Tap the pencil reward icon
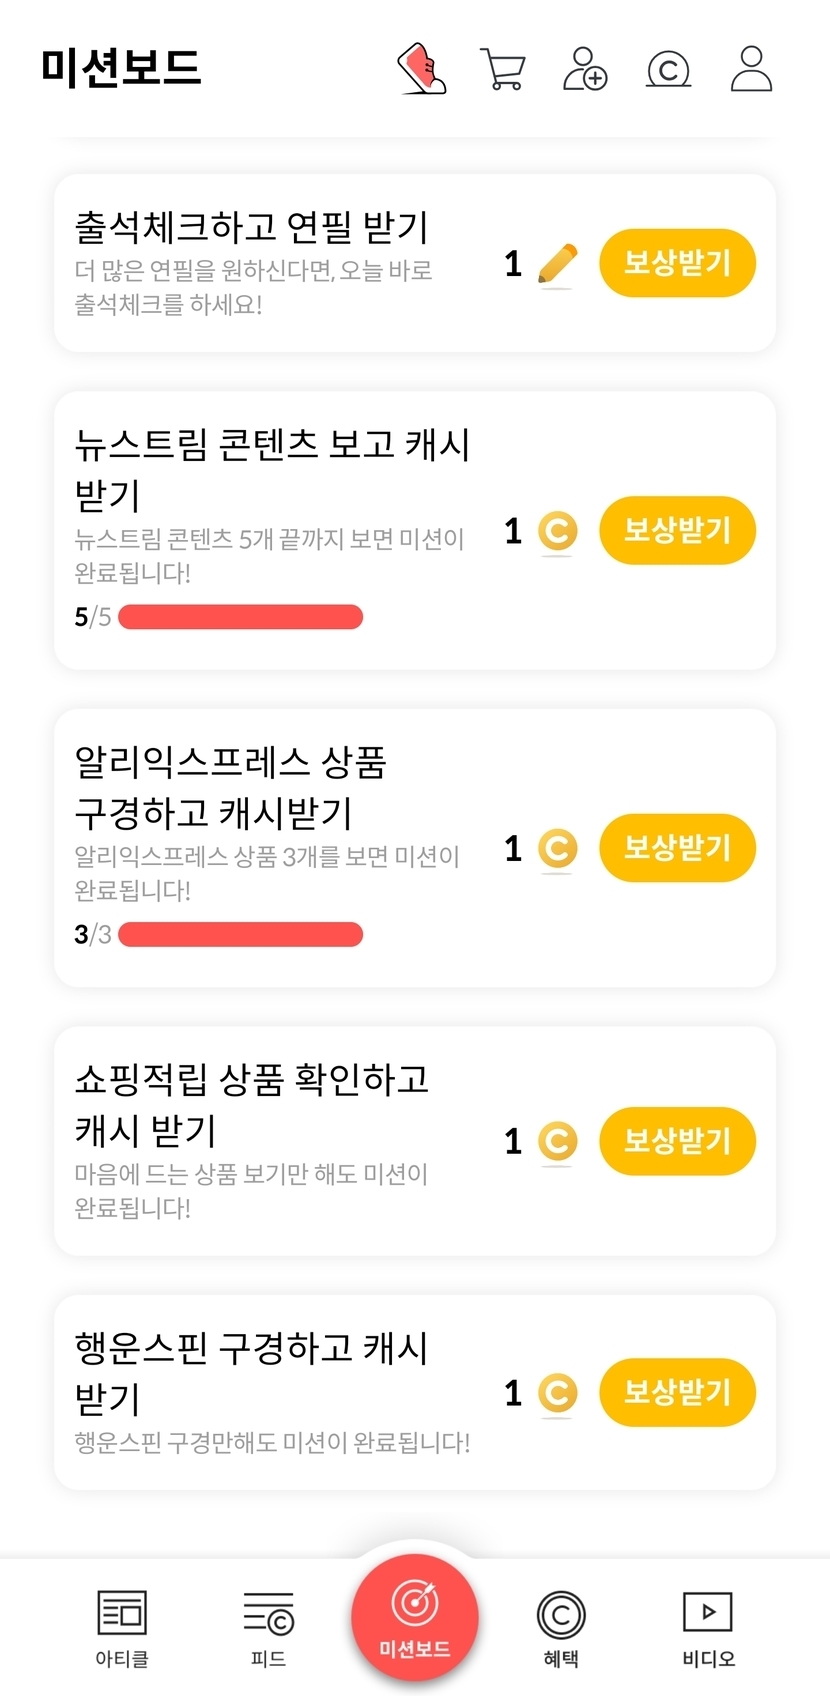 click(x=557, y=264)
